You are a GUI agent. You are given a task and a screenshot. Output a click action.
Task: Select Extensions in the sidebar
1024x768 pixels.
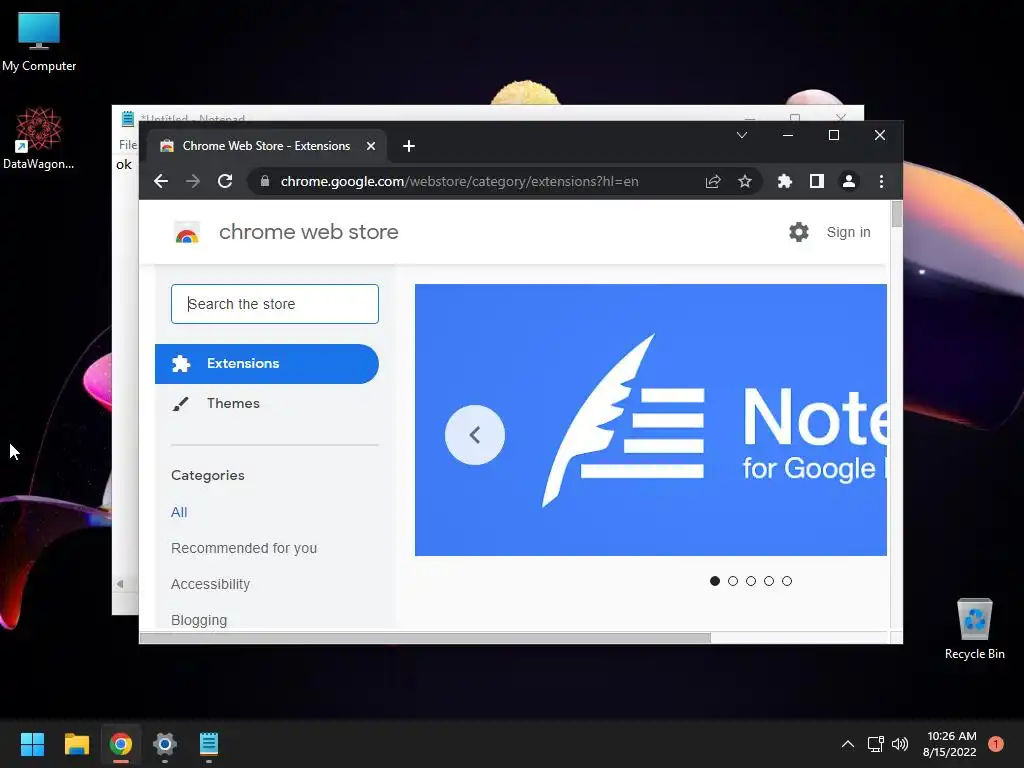tap(266, 364)
